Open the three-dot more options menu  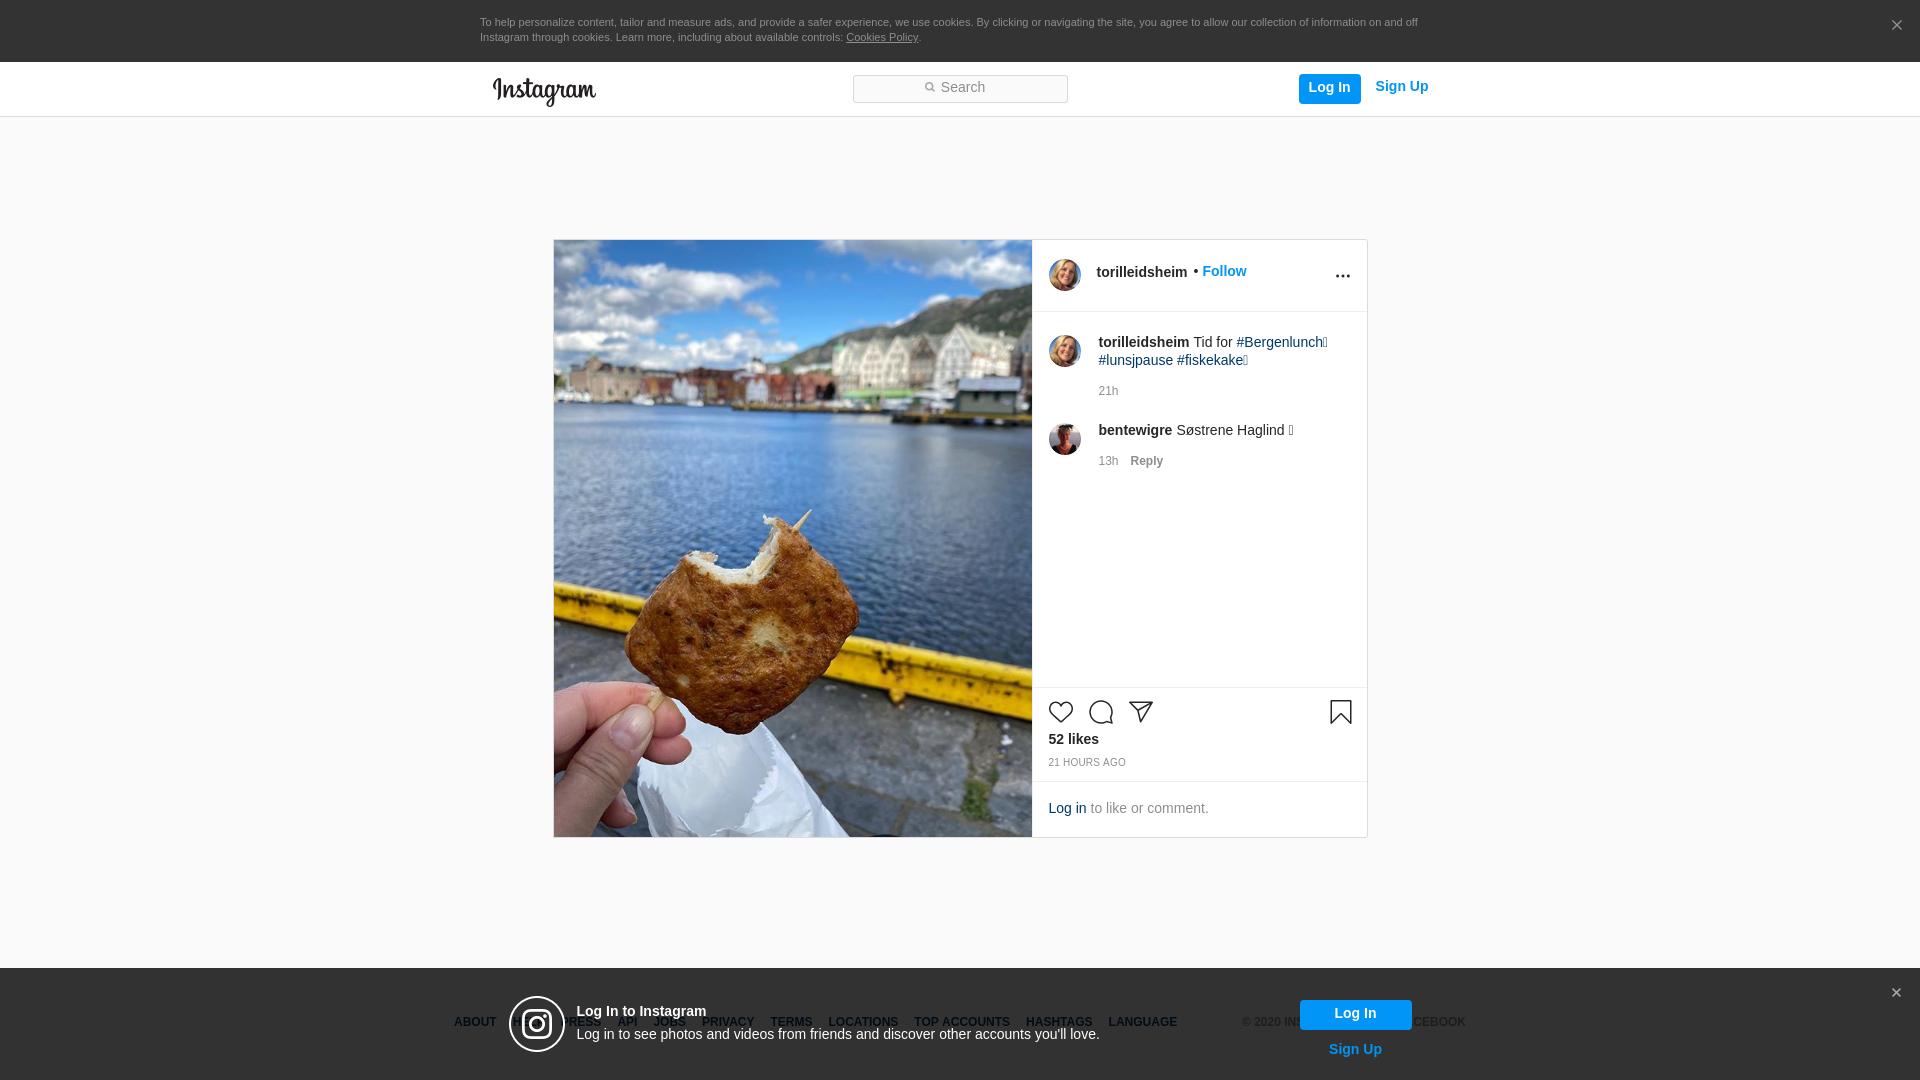pyautogui.click(x=1342, y=276)
